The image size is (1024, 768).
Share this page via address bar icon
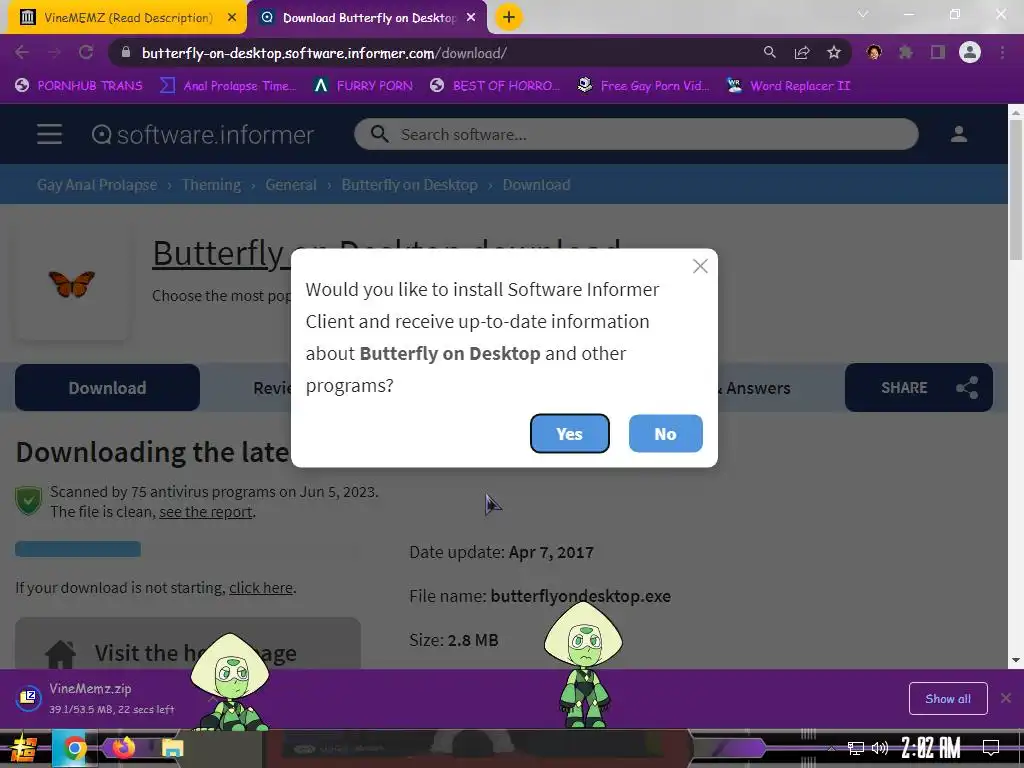[x=802, y=52]
